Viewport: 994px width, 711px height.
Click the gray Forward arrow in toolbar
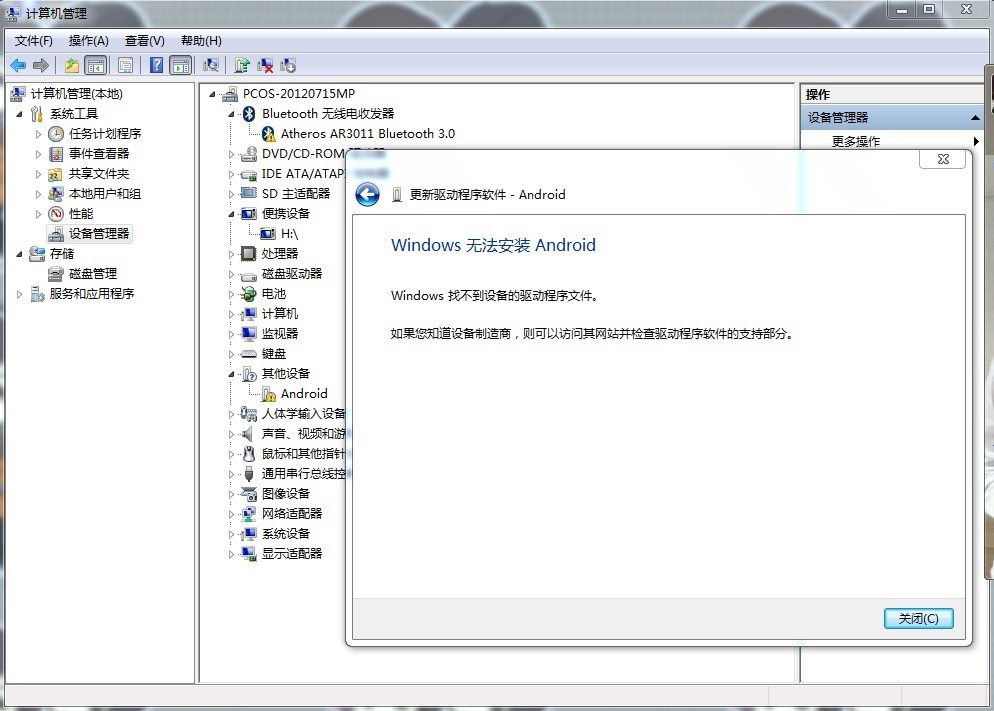[41, 65]
